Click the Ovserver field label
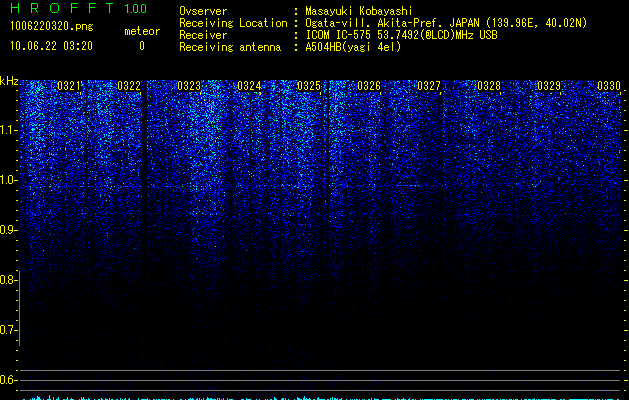 point(203,11)
